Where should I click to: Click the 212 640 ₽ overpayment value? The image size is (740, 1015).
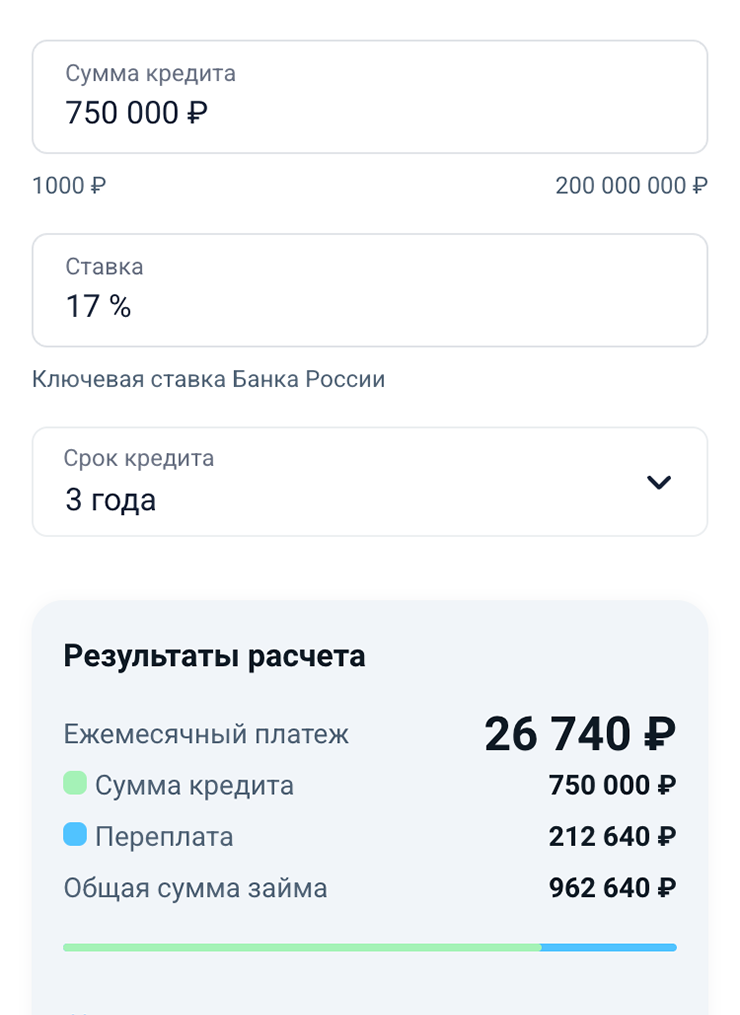tap(612, 836)
